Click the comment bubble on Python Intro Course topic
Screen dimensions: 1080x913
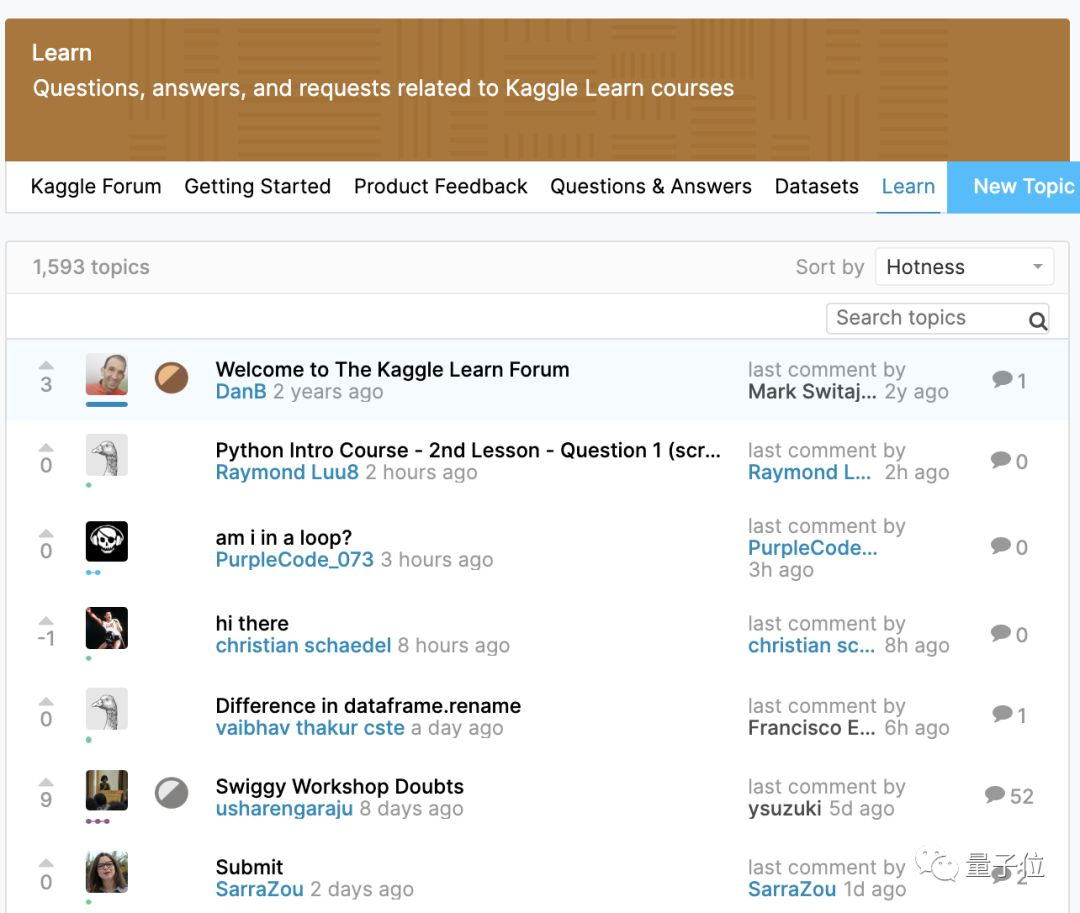(x=1001, y=459)
